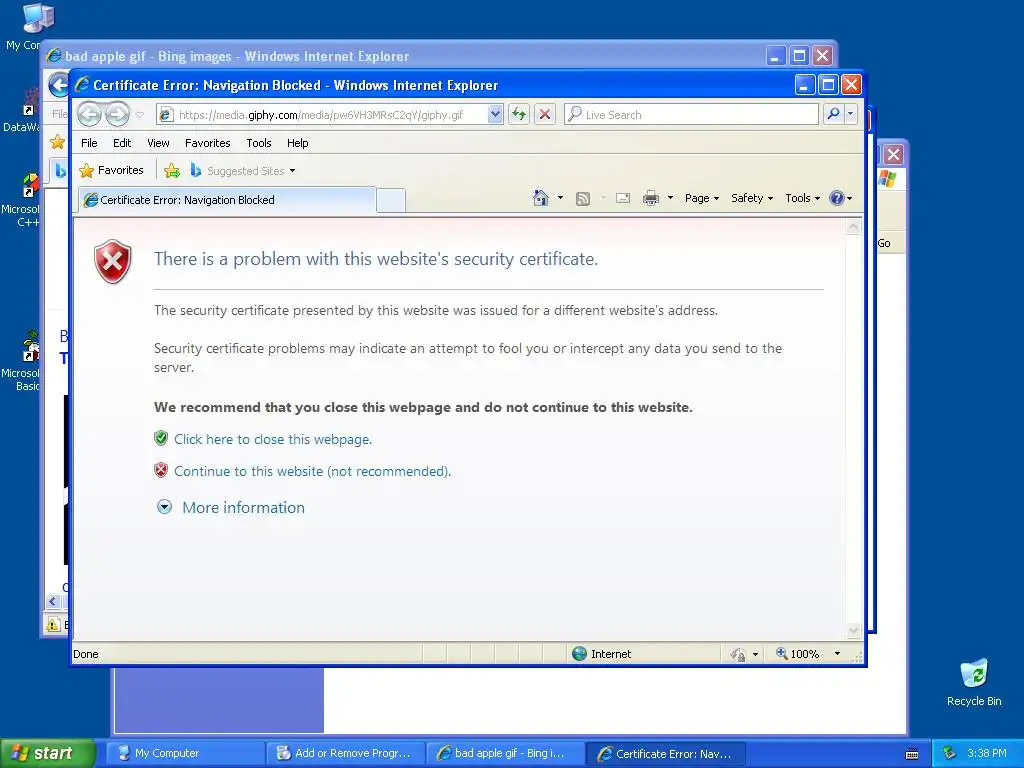Open the Help menu
The image size is (1024, 768).
(298, 143)
